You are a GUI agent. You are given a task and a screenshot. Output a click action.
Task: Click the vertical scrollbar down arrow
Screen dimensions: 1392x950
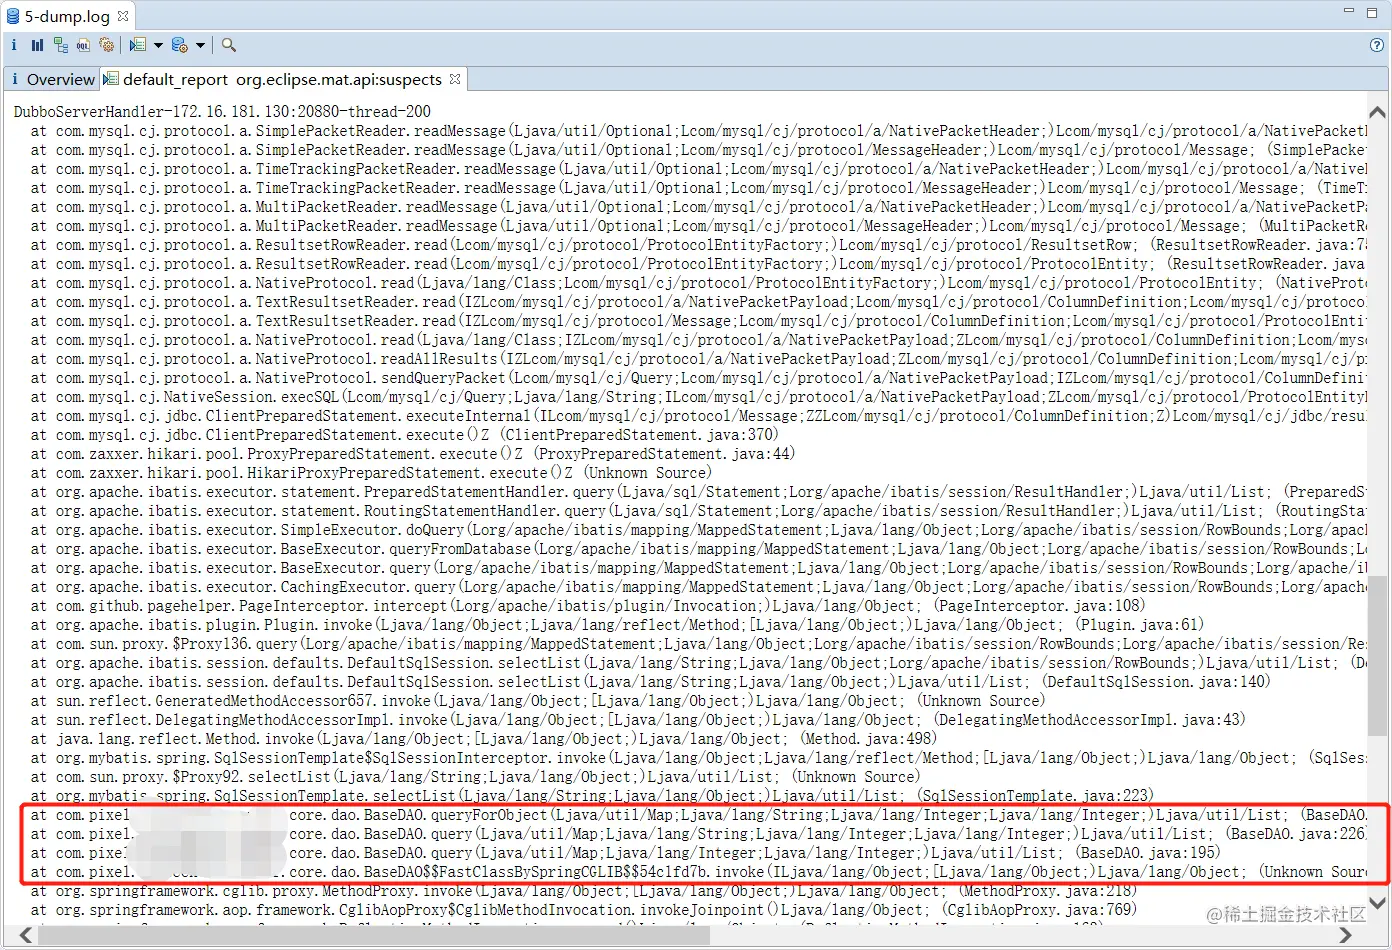pyautogui.click(x=1377, y=902)
